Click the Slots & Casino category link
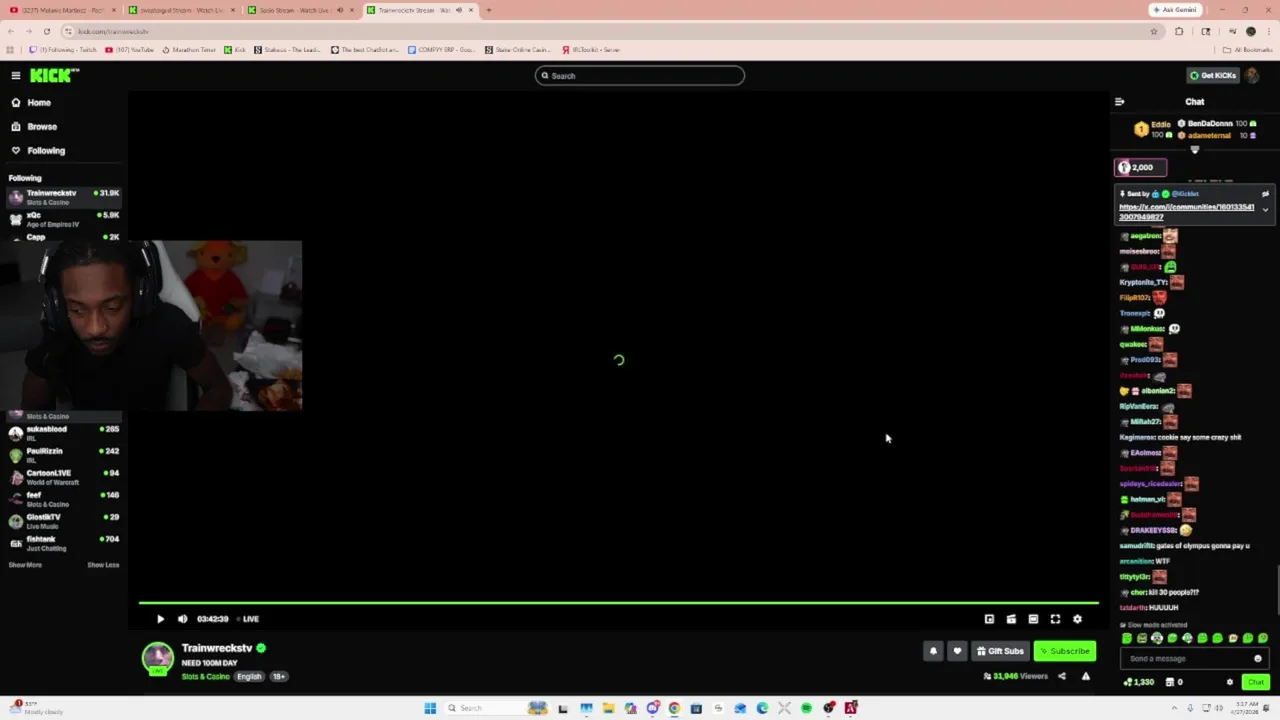Viewport: 1280px width, 720px height. tap(205, 677)
